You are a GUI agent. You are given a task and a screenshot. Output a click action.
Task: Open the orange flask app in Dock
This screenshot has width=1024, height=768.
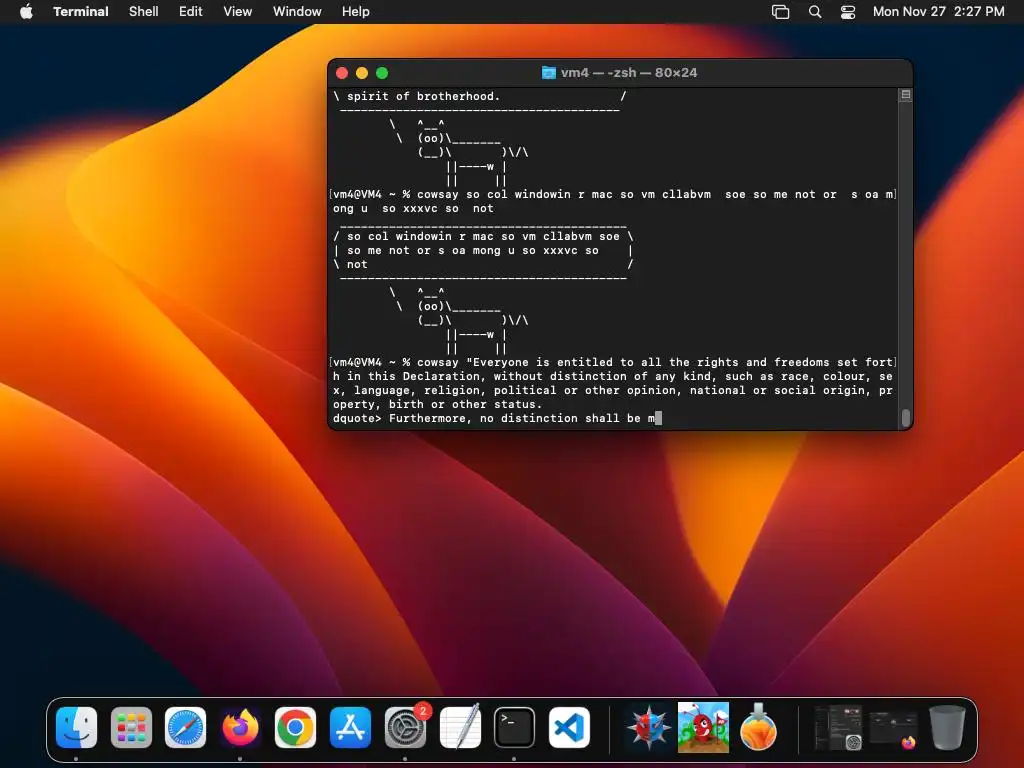(758, 727)
